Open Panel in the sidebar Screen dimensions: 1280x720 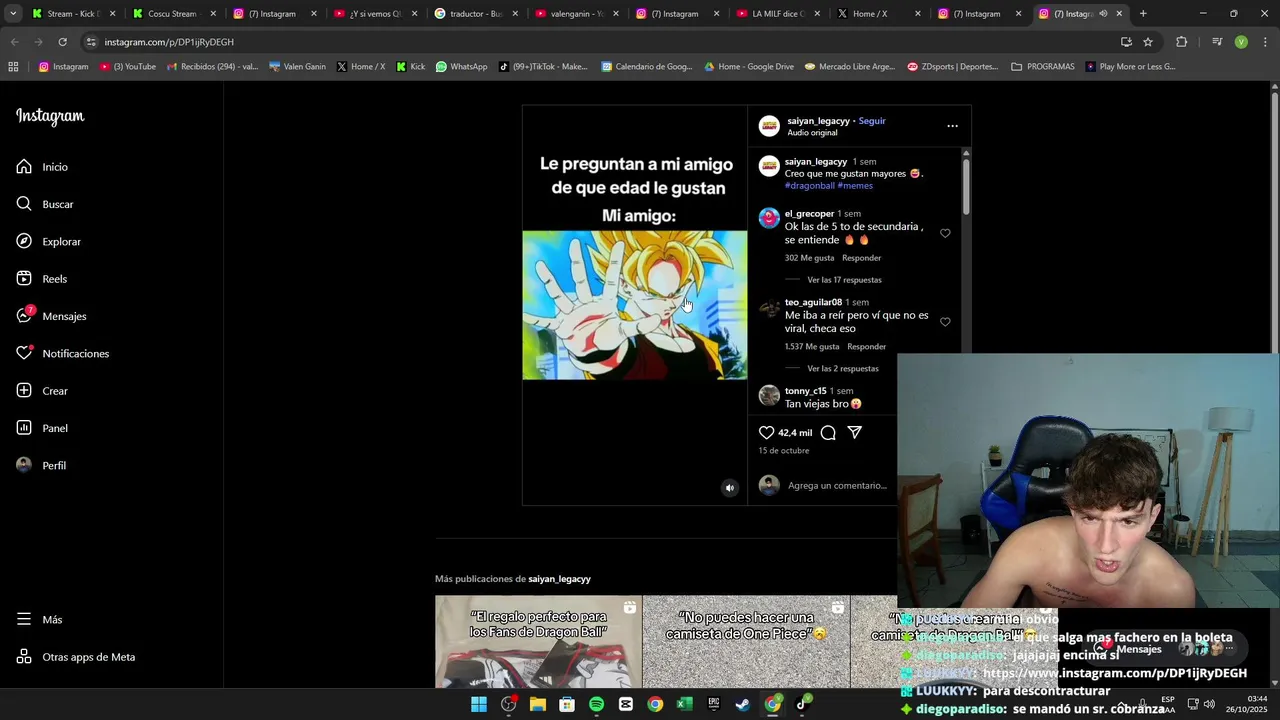click(42, 428)
